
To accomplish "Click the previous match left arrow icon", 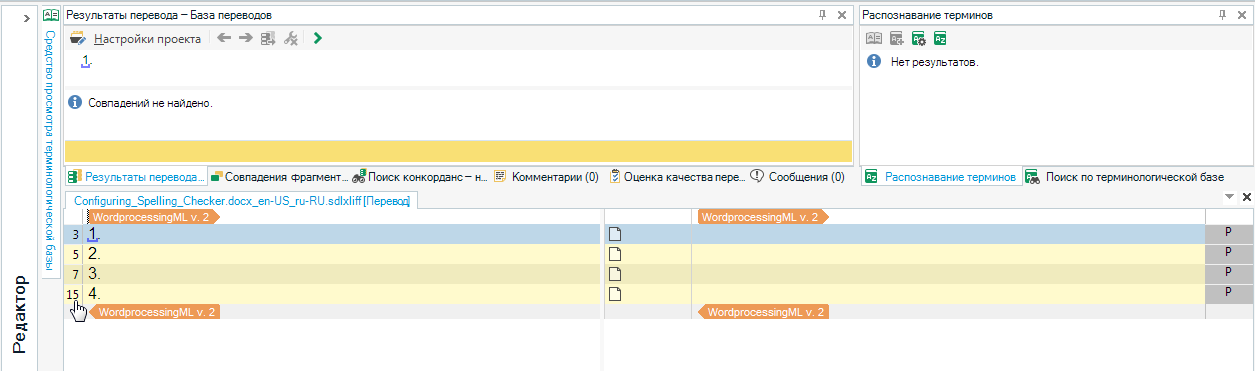I will [224, 39].
